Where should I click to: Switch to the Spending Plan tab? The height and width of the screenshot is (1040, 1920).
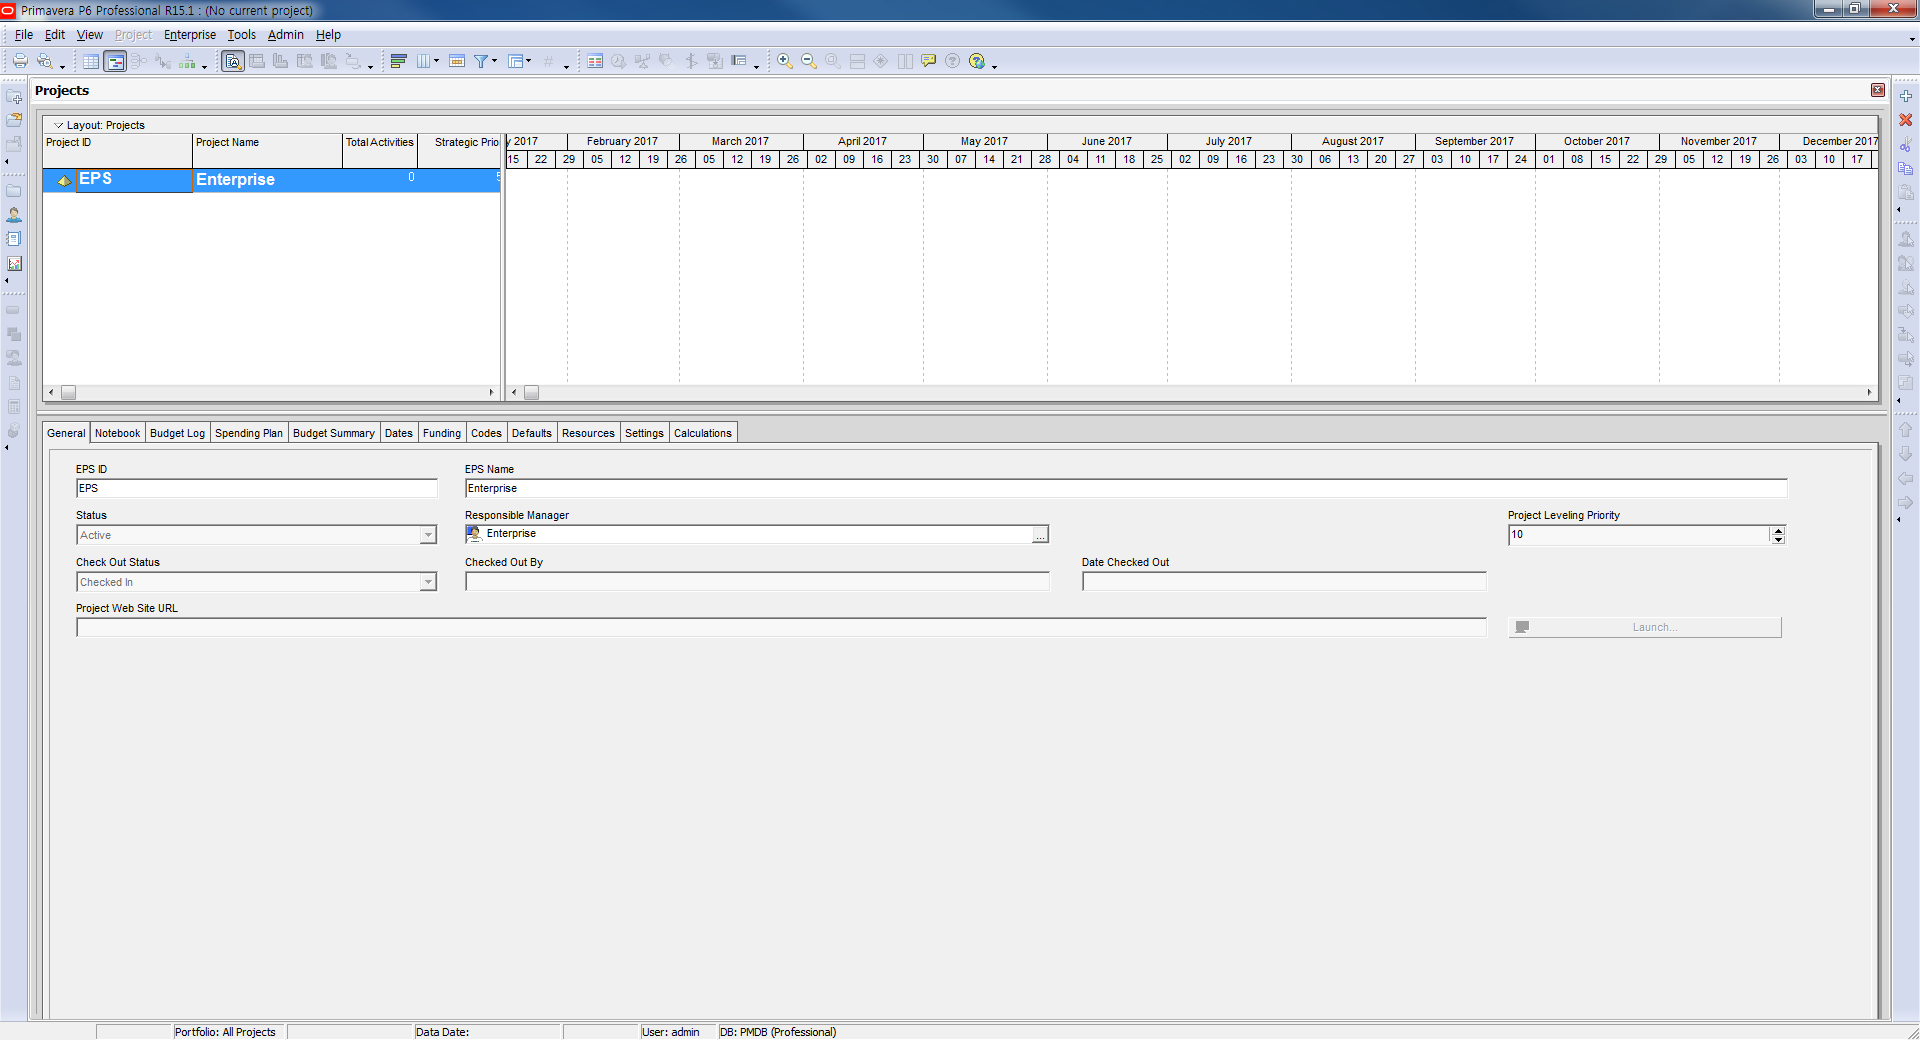pyautogui.click(x=249, y=433)
